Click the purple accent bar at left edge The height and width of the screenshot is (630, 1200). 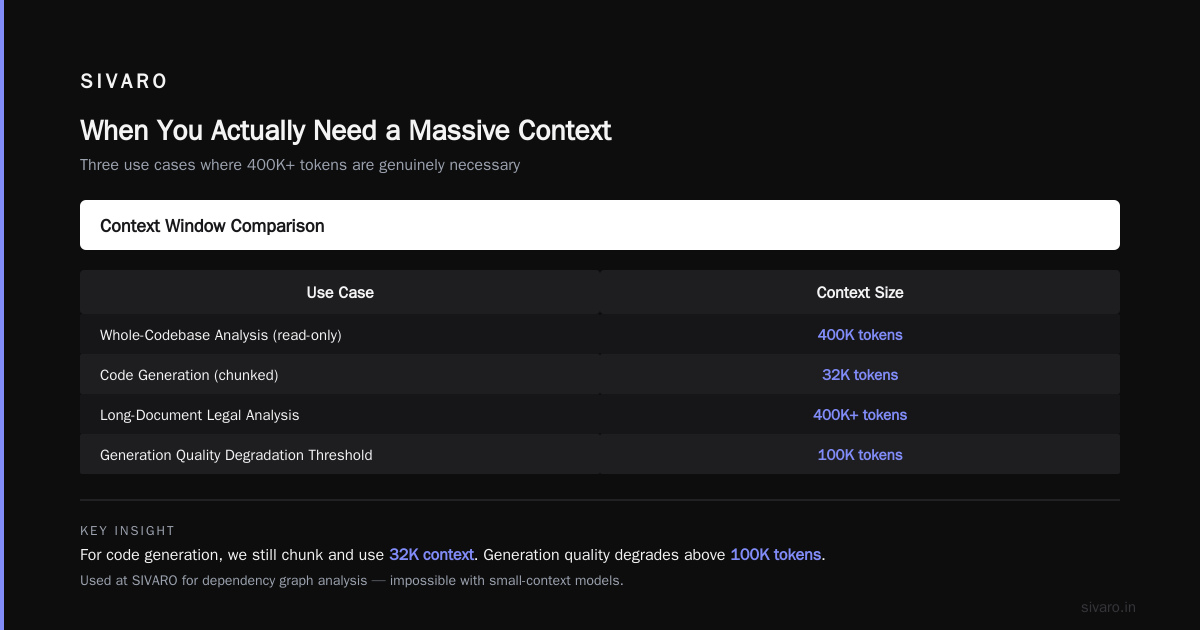tap(2, 315)
